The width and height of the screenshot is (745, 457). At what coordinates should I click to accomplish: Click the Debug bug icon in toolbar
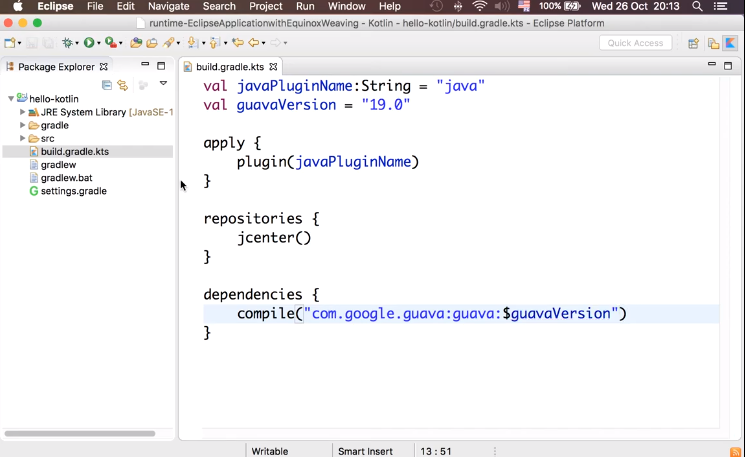(69, 43)
